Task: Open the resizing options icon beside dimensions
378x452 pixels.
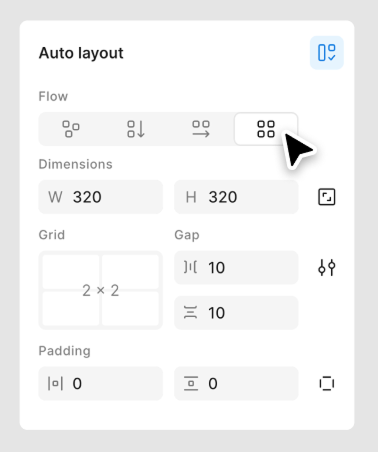Action: pos(327,197)
